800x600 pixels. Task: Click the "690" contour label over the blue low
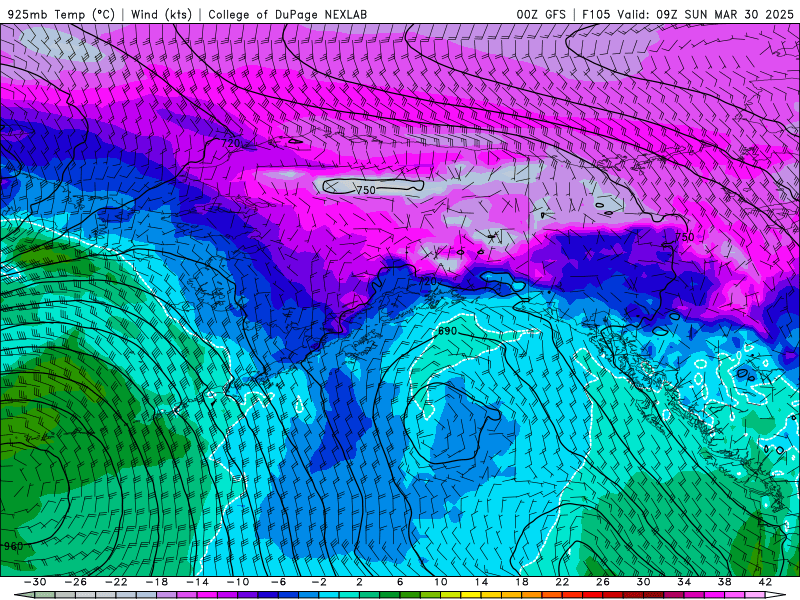point(447,331)
